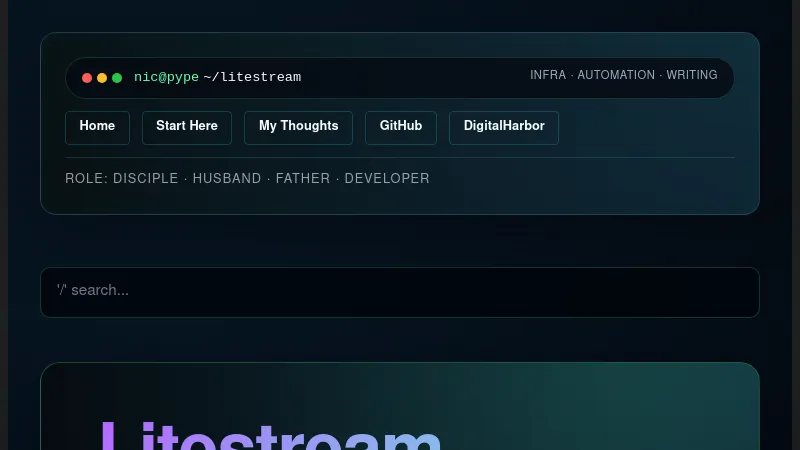Viewport: 800px width, 450px height.
Task: Click the WRITING tagline word
Action: tap(692, 75)
